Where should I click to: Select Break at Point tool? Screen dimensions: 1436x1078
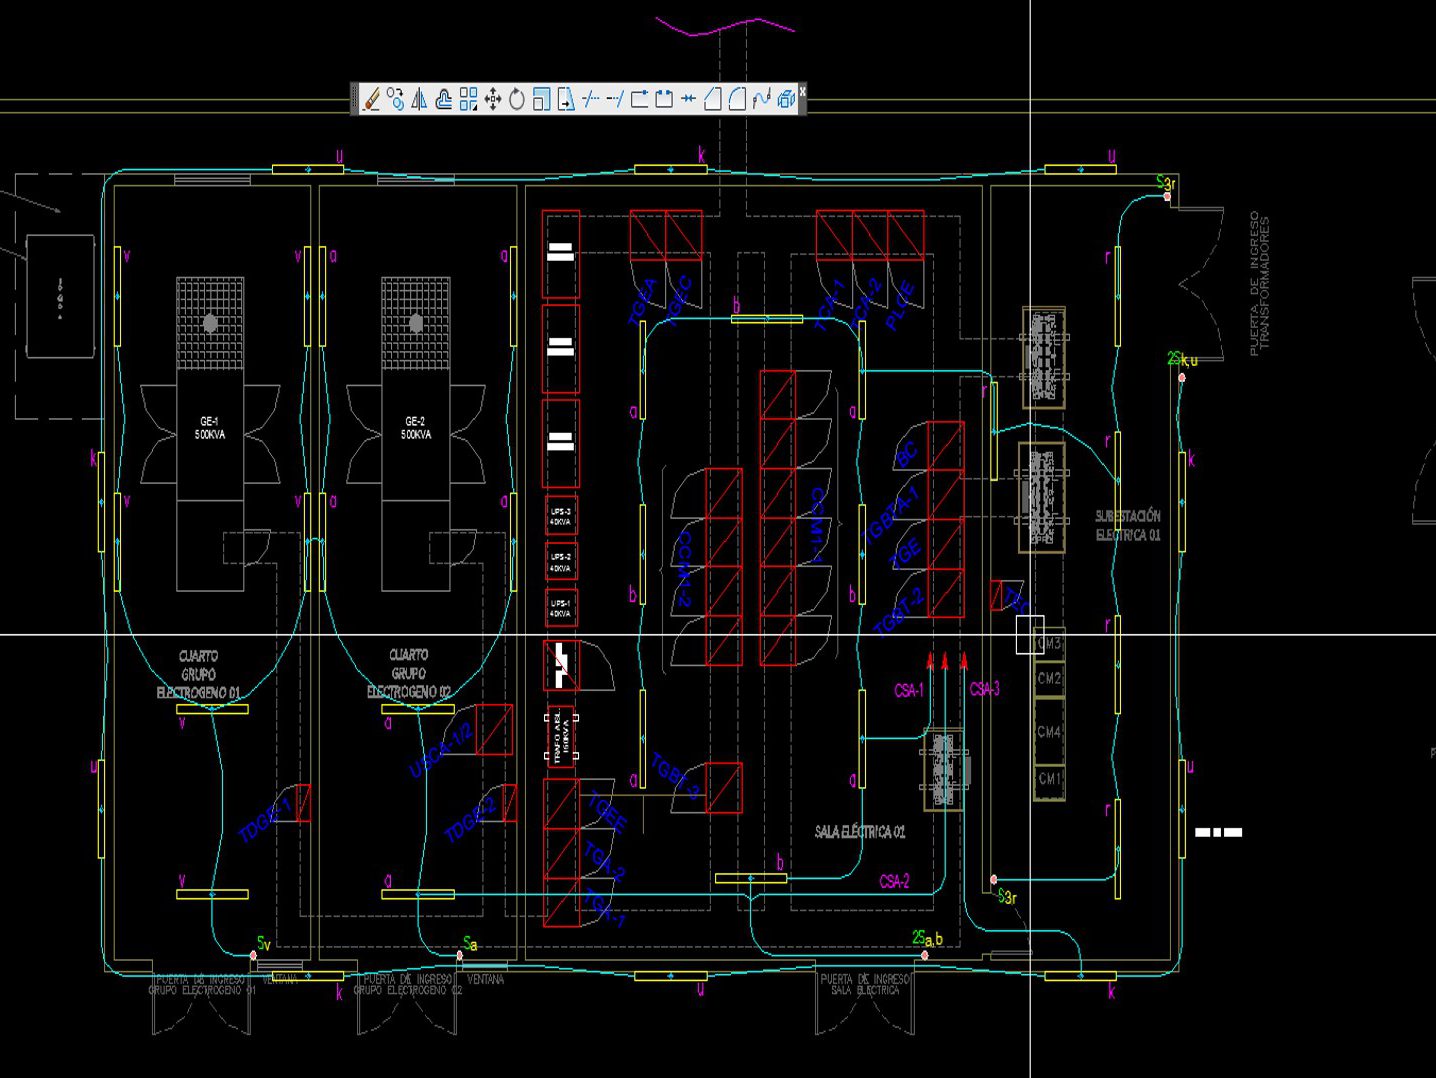click(x=639, y=99)
